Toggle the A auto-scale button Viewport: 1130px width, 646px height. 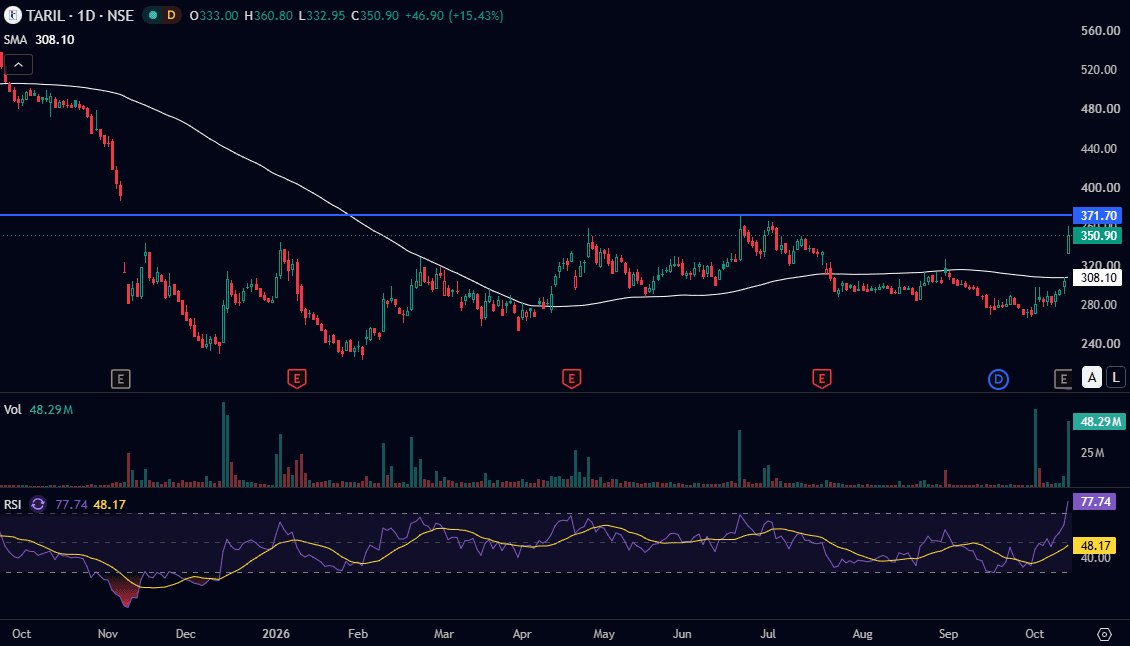pos(1092,377)
